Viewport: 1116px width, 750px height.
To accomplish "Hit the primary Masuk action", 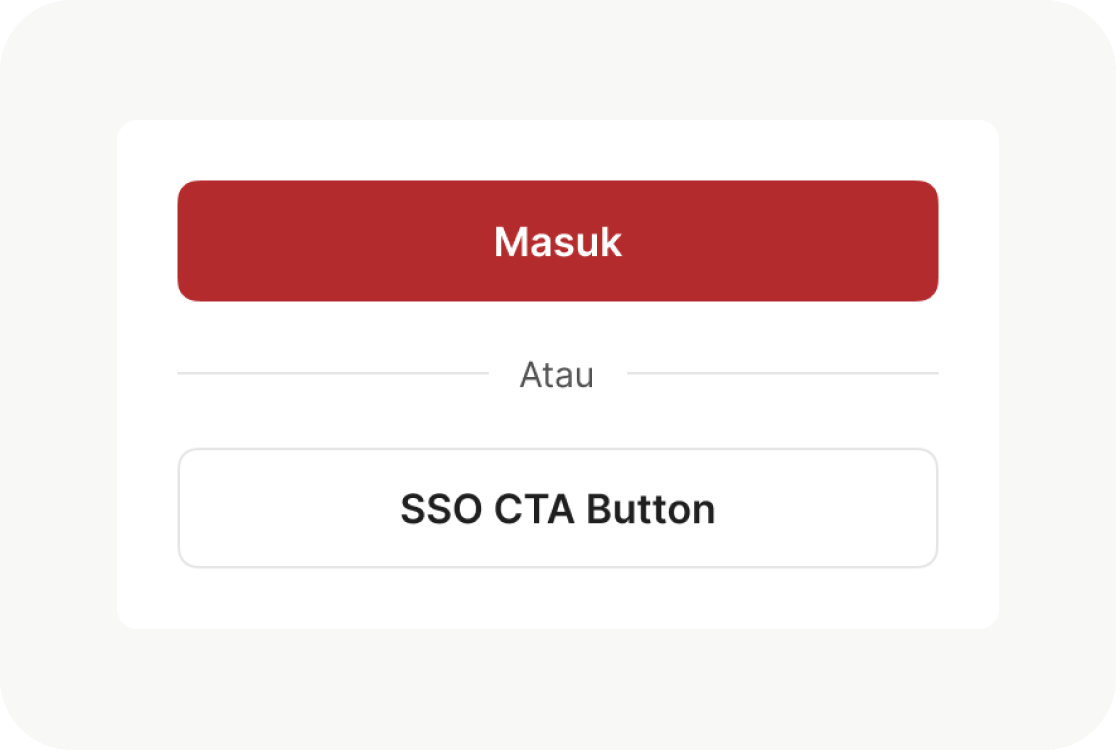I will 557,241.
